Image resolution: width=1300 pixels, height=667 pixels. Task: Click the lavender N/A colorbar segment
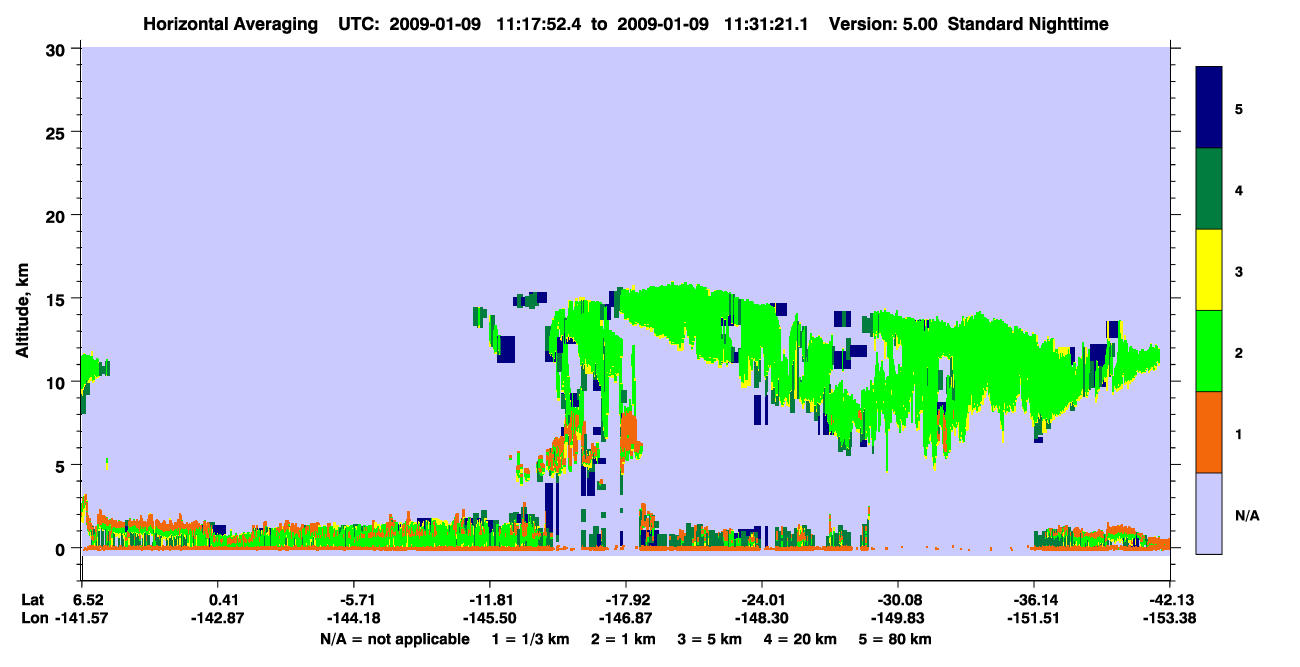pos(1209,512)
